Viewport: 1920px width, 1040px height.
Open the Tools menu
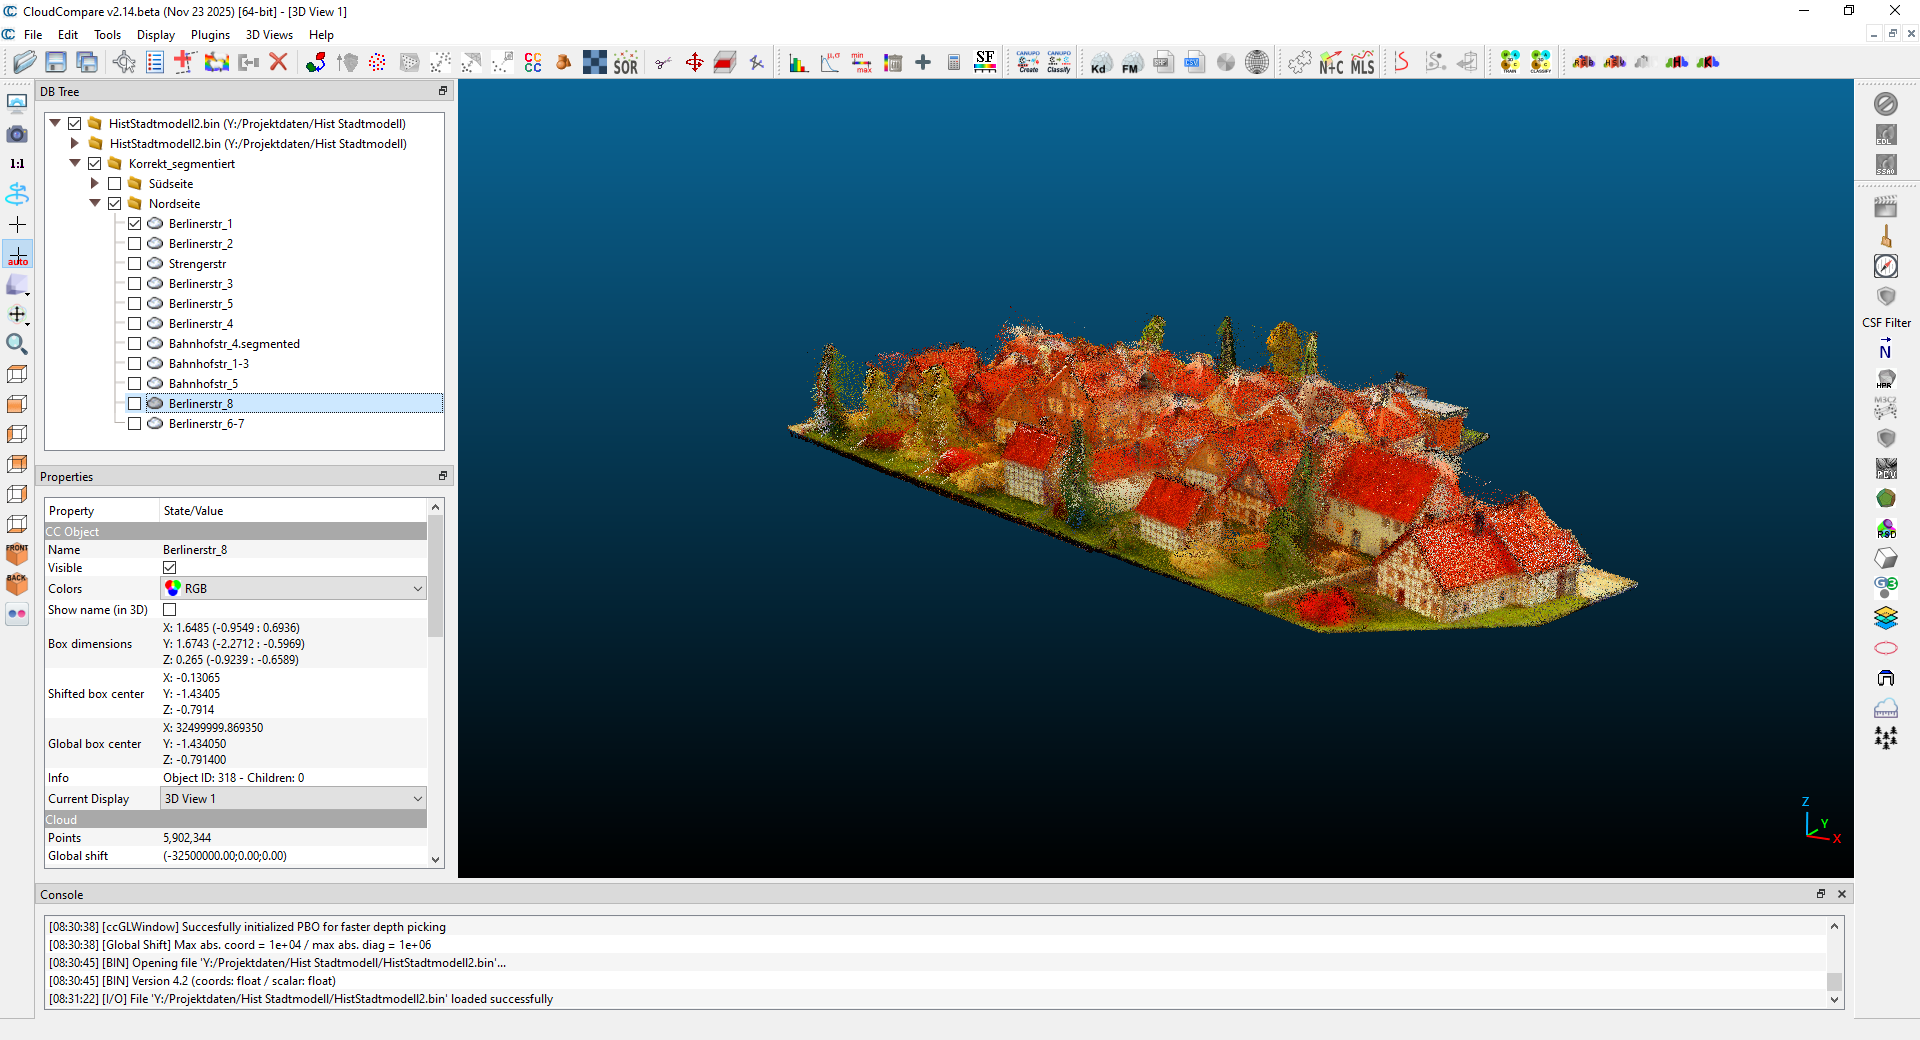click(x=107, y=35)
